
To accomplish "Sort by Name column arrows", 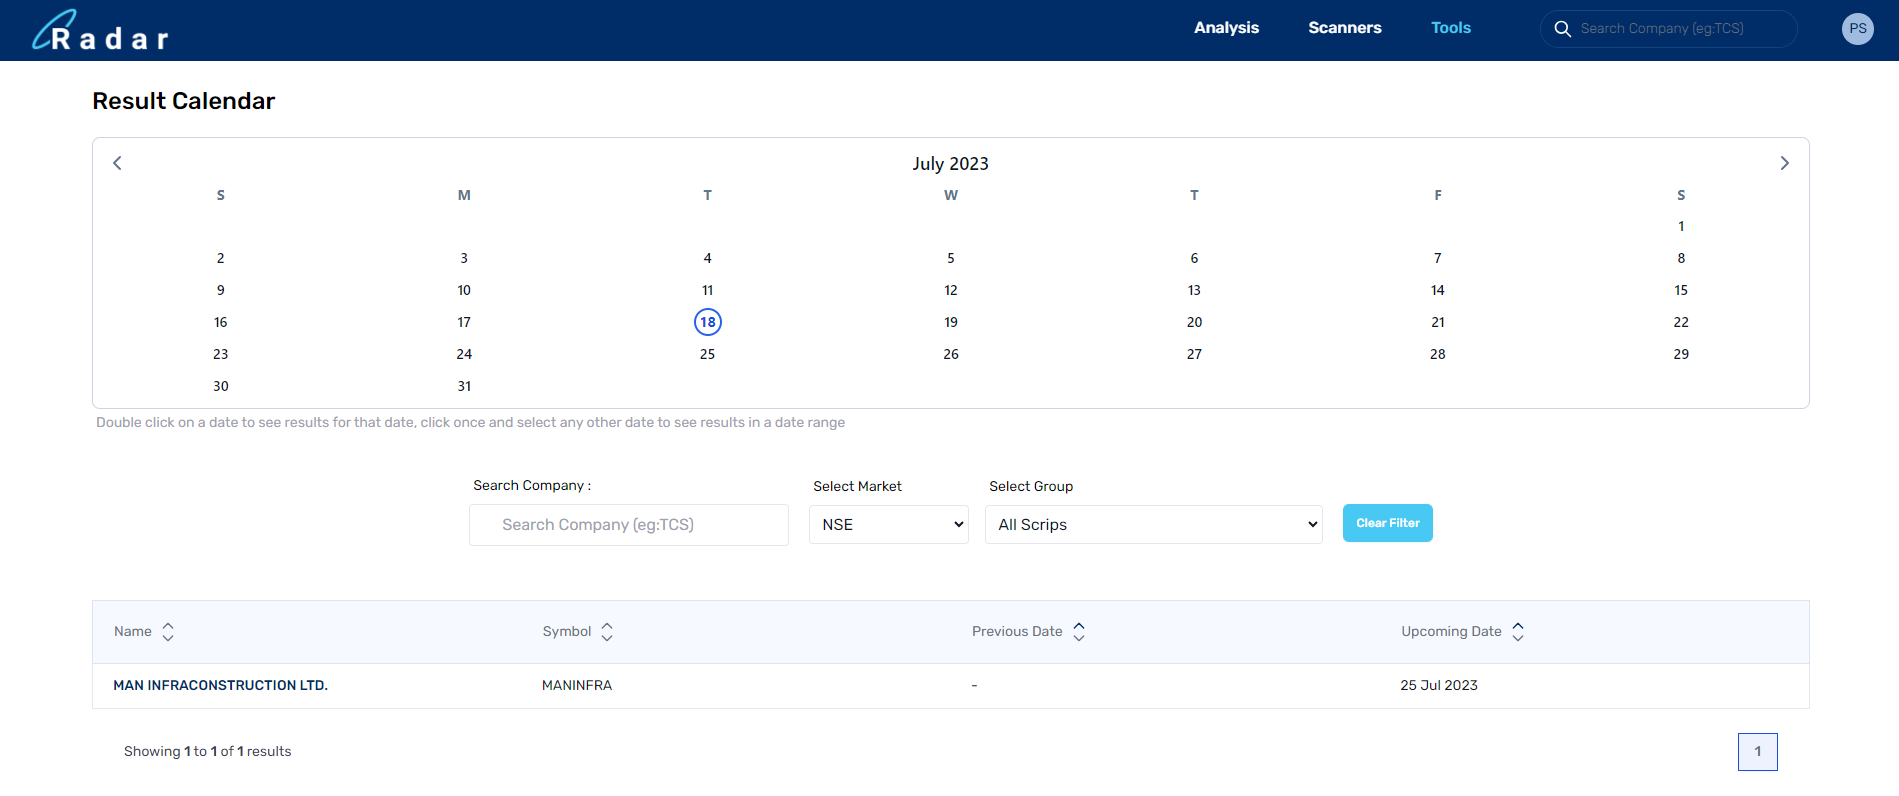I will [168, 632].
